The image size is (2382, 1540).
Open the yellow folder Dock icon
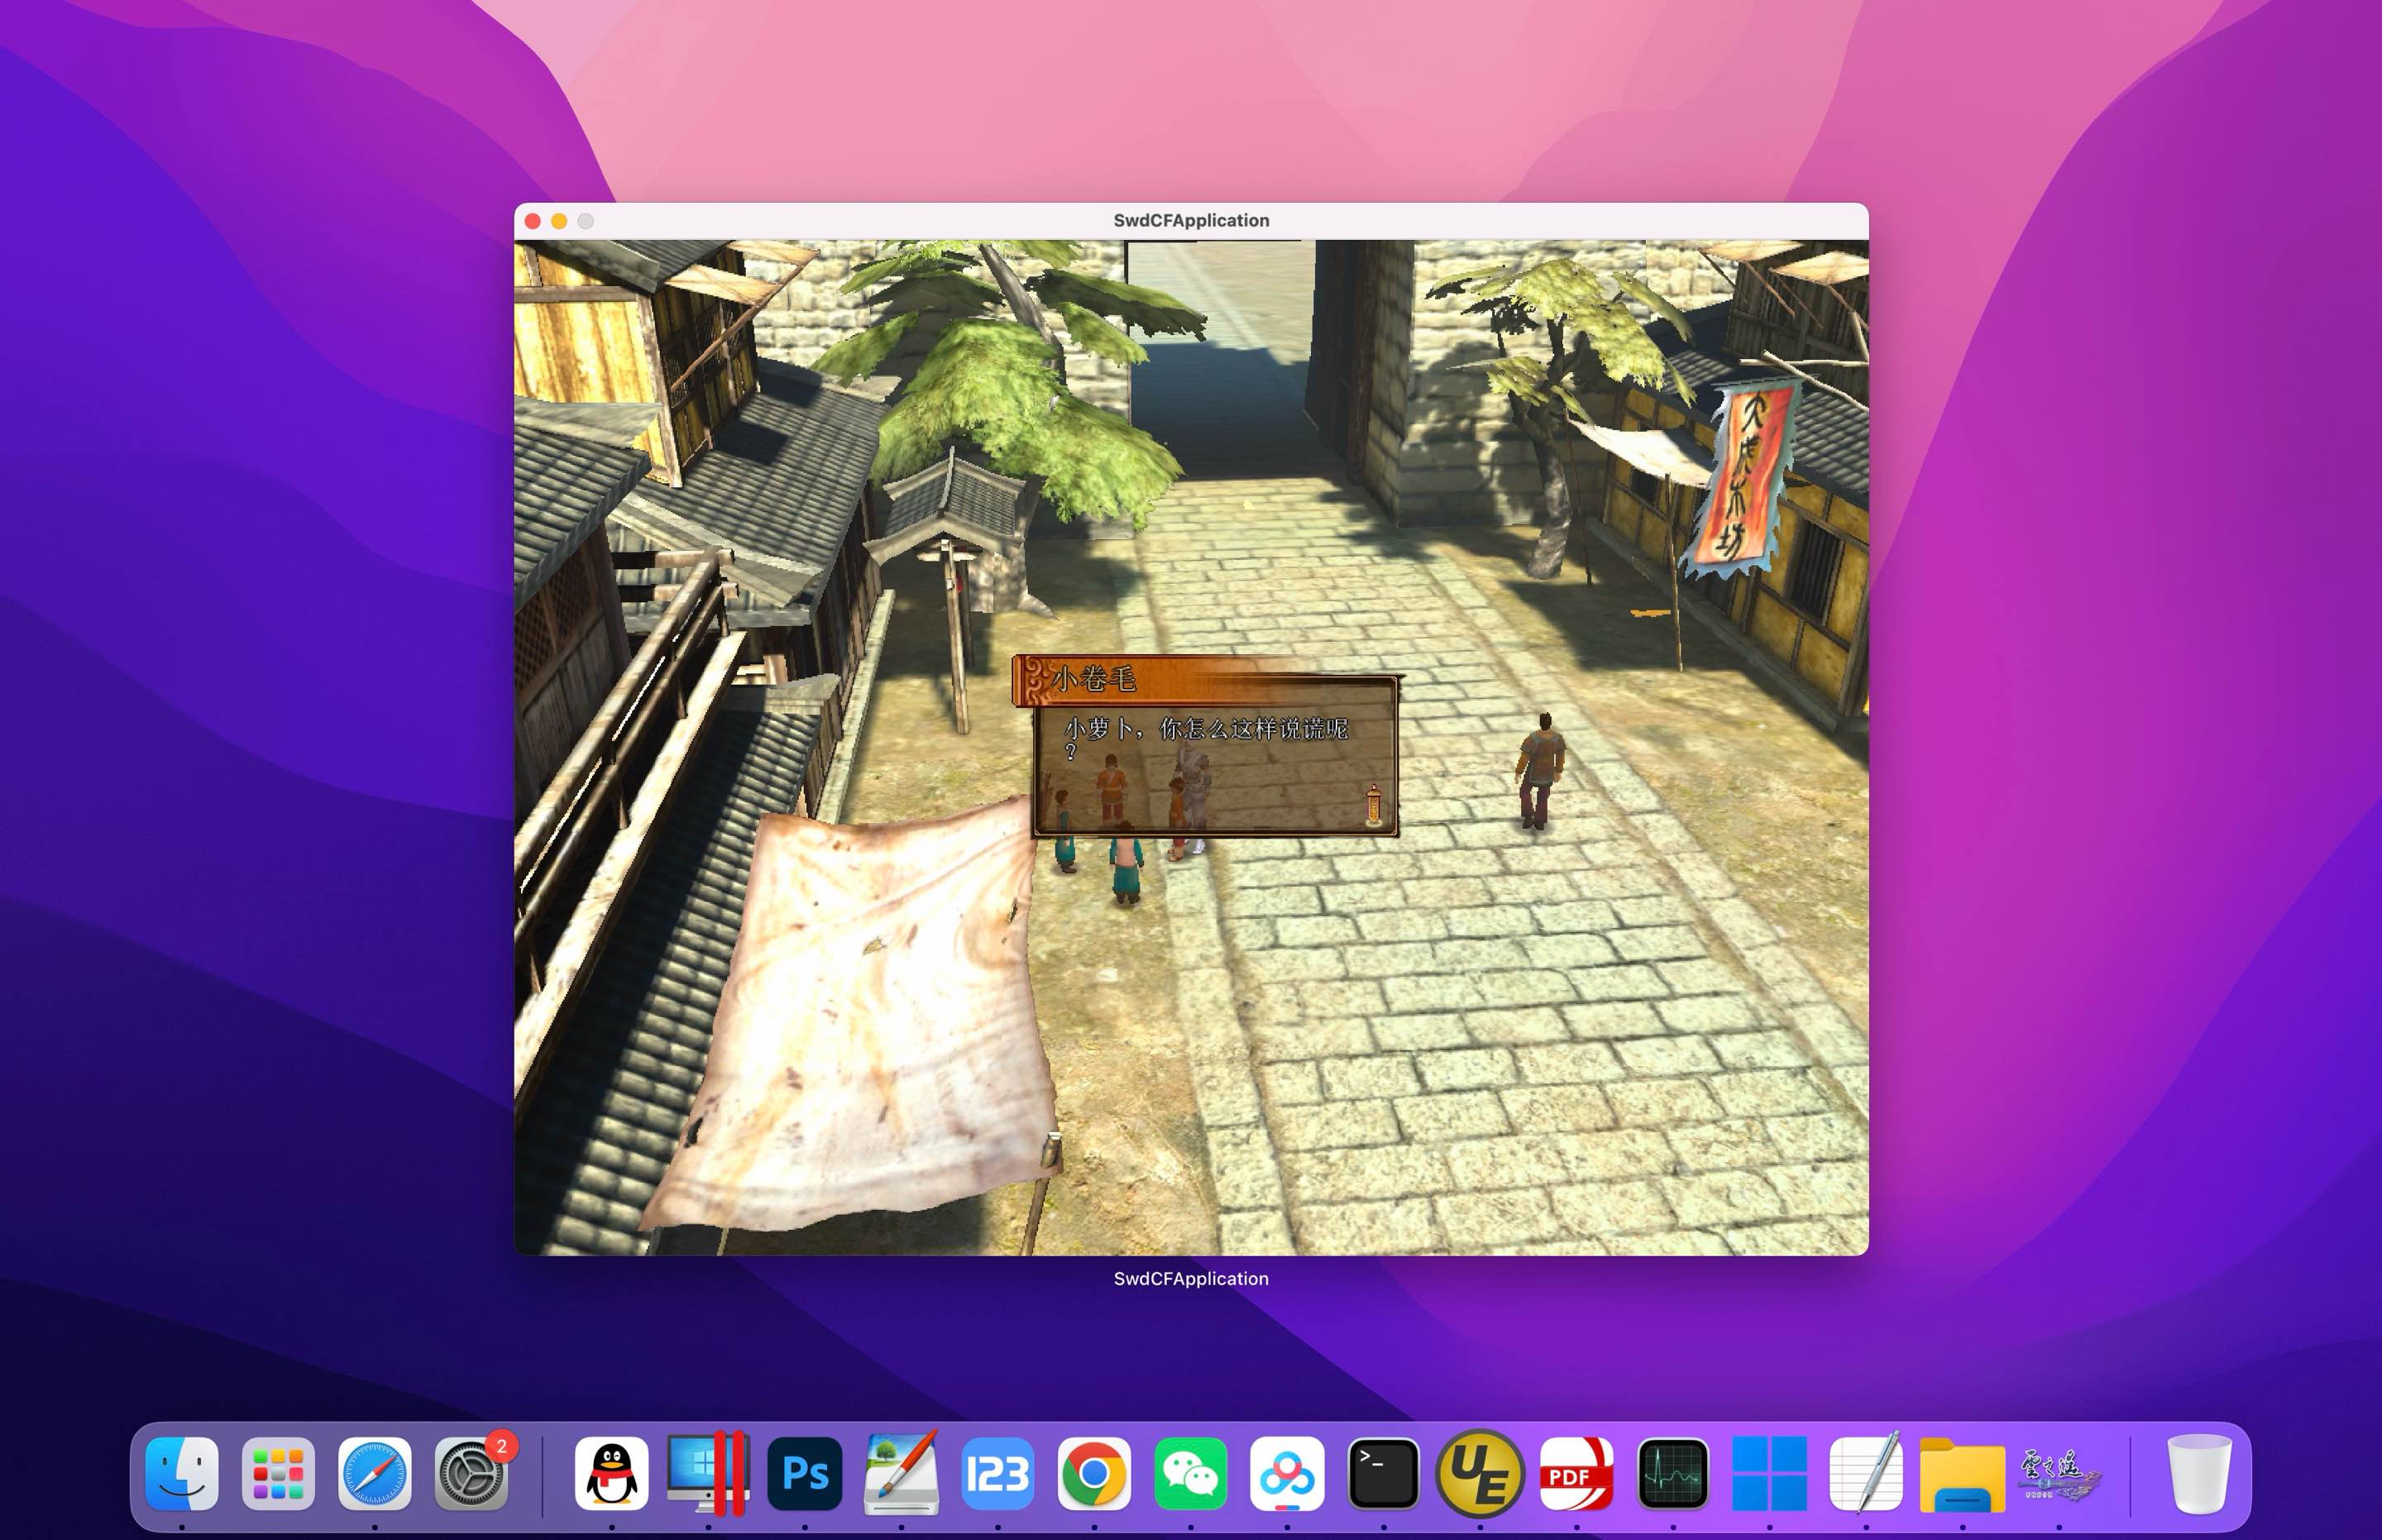tap(1962, 1475)
